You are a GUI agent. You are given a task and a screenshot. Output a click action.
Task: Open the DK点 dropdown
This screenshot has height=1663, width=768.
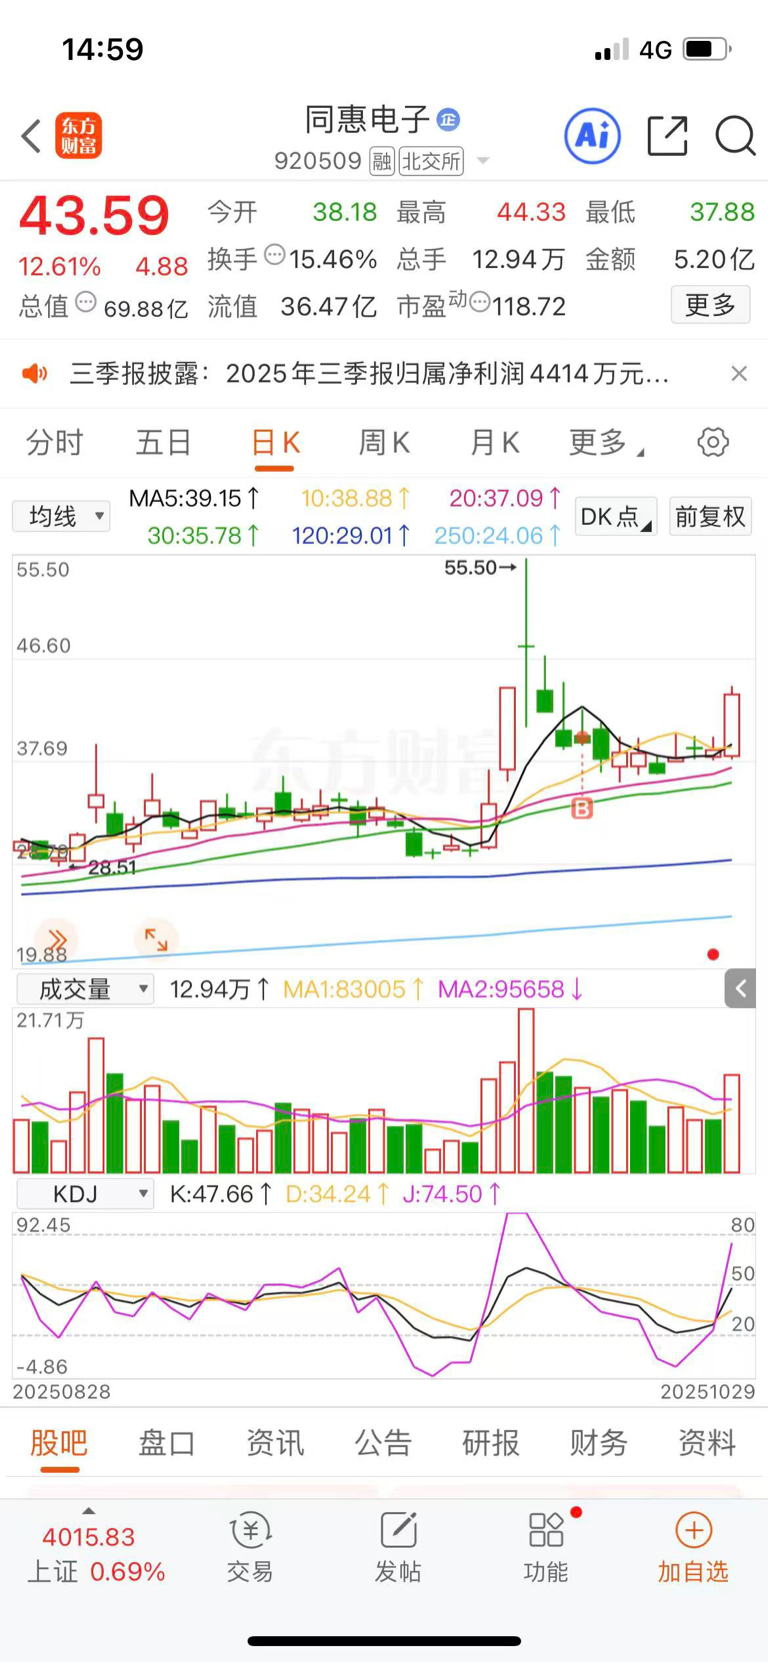pyautogui.click(x=617, y=516)
